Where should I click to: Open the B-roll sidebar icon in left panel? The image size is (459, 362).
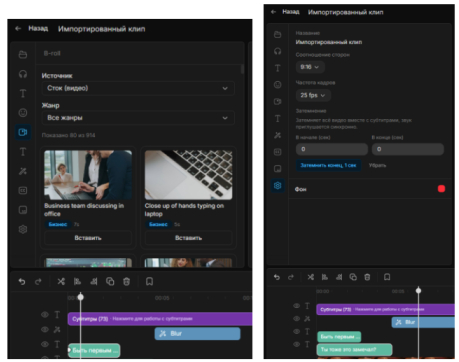[x=23, y=132]
